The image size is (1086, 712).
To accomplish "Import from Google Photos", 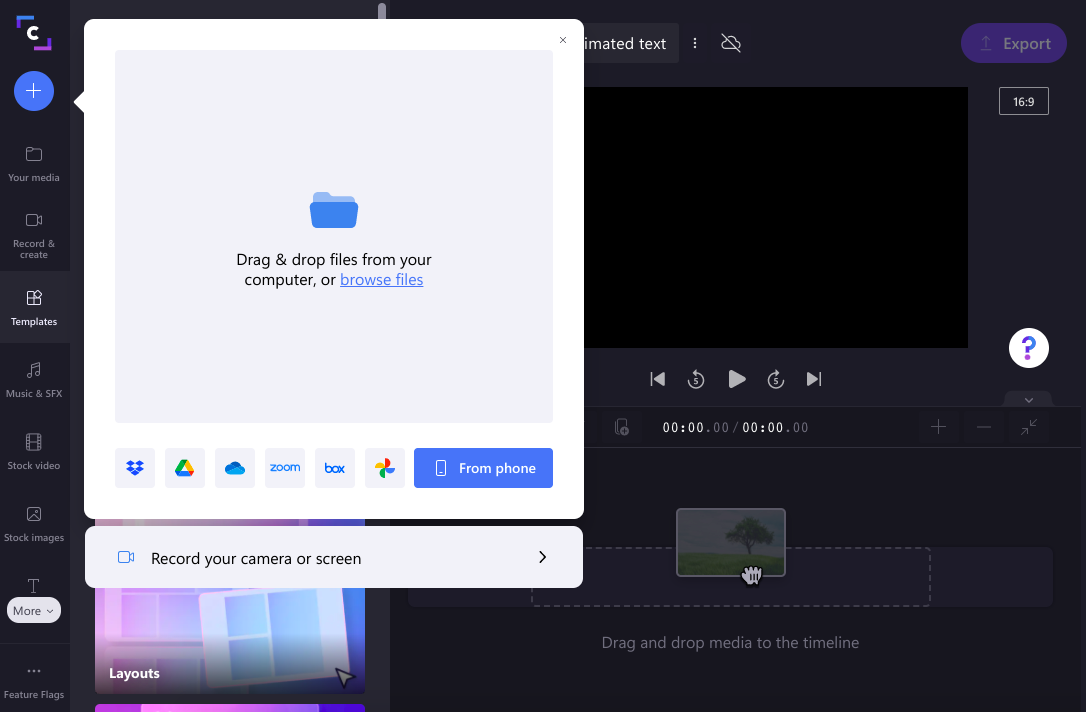I will point(384,467).
